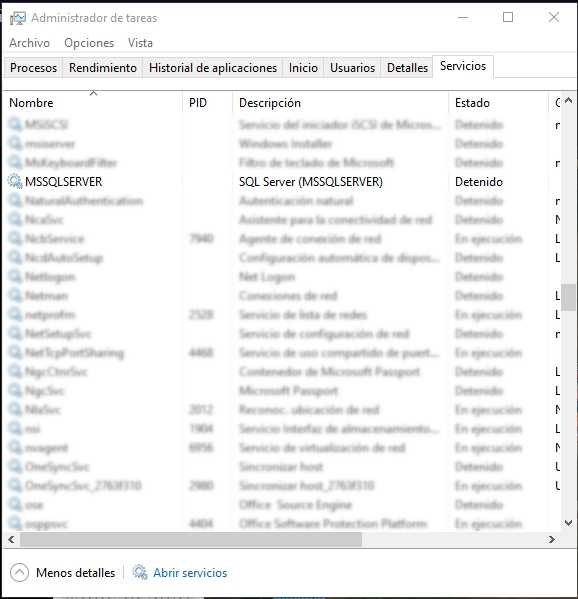Click the icon beside NetSetupSvc
Screen dimensions: 578x599
(15, 334)
